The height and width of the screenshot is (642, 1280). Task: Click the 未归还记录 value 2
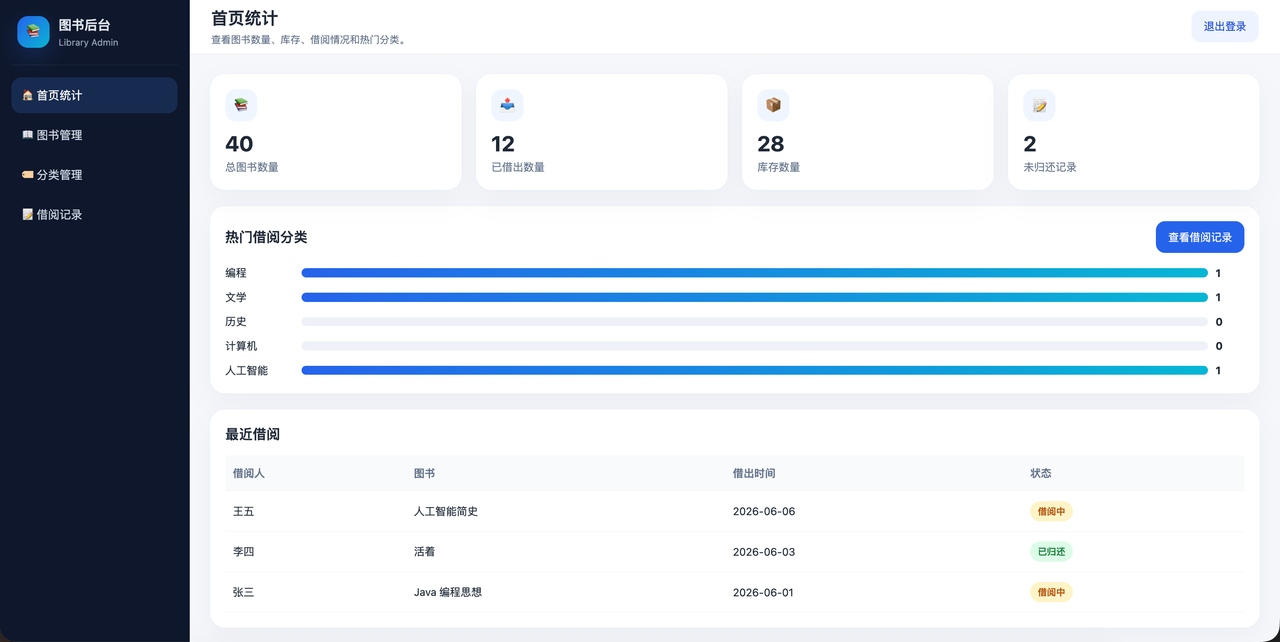pos(1030,144)
